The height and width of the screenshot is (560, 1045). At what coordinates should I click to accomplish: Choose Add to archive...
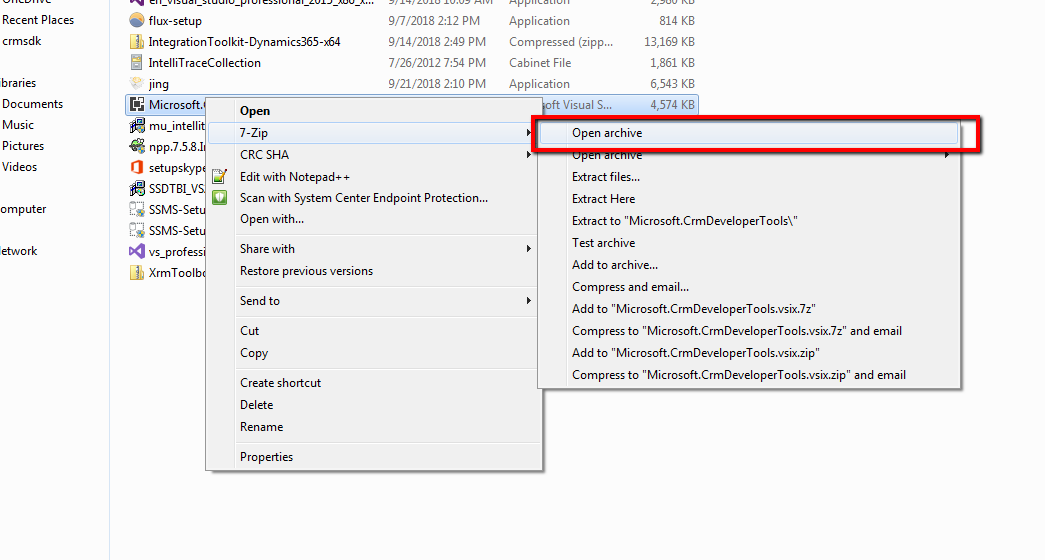pyautogui.click(x=749, y=265)
